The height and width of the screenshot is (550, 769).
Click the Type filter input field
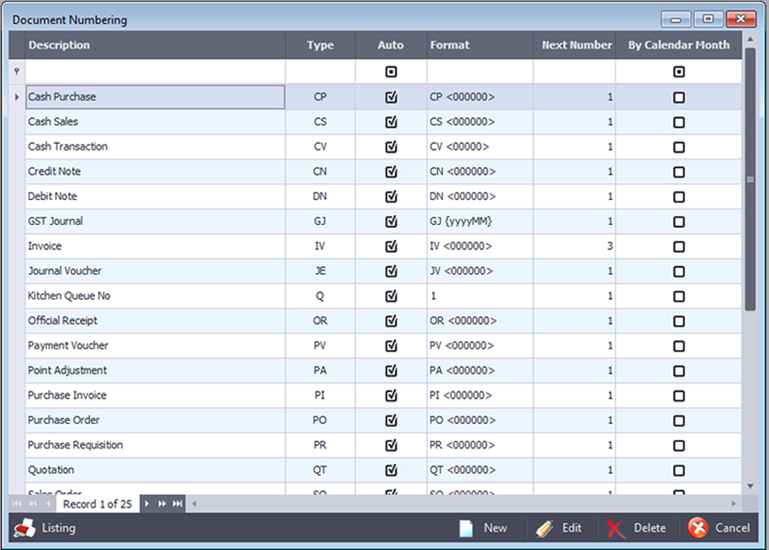[320, 72]
